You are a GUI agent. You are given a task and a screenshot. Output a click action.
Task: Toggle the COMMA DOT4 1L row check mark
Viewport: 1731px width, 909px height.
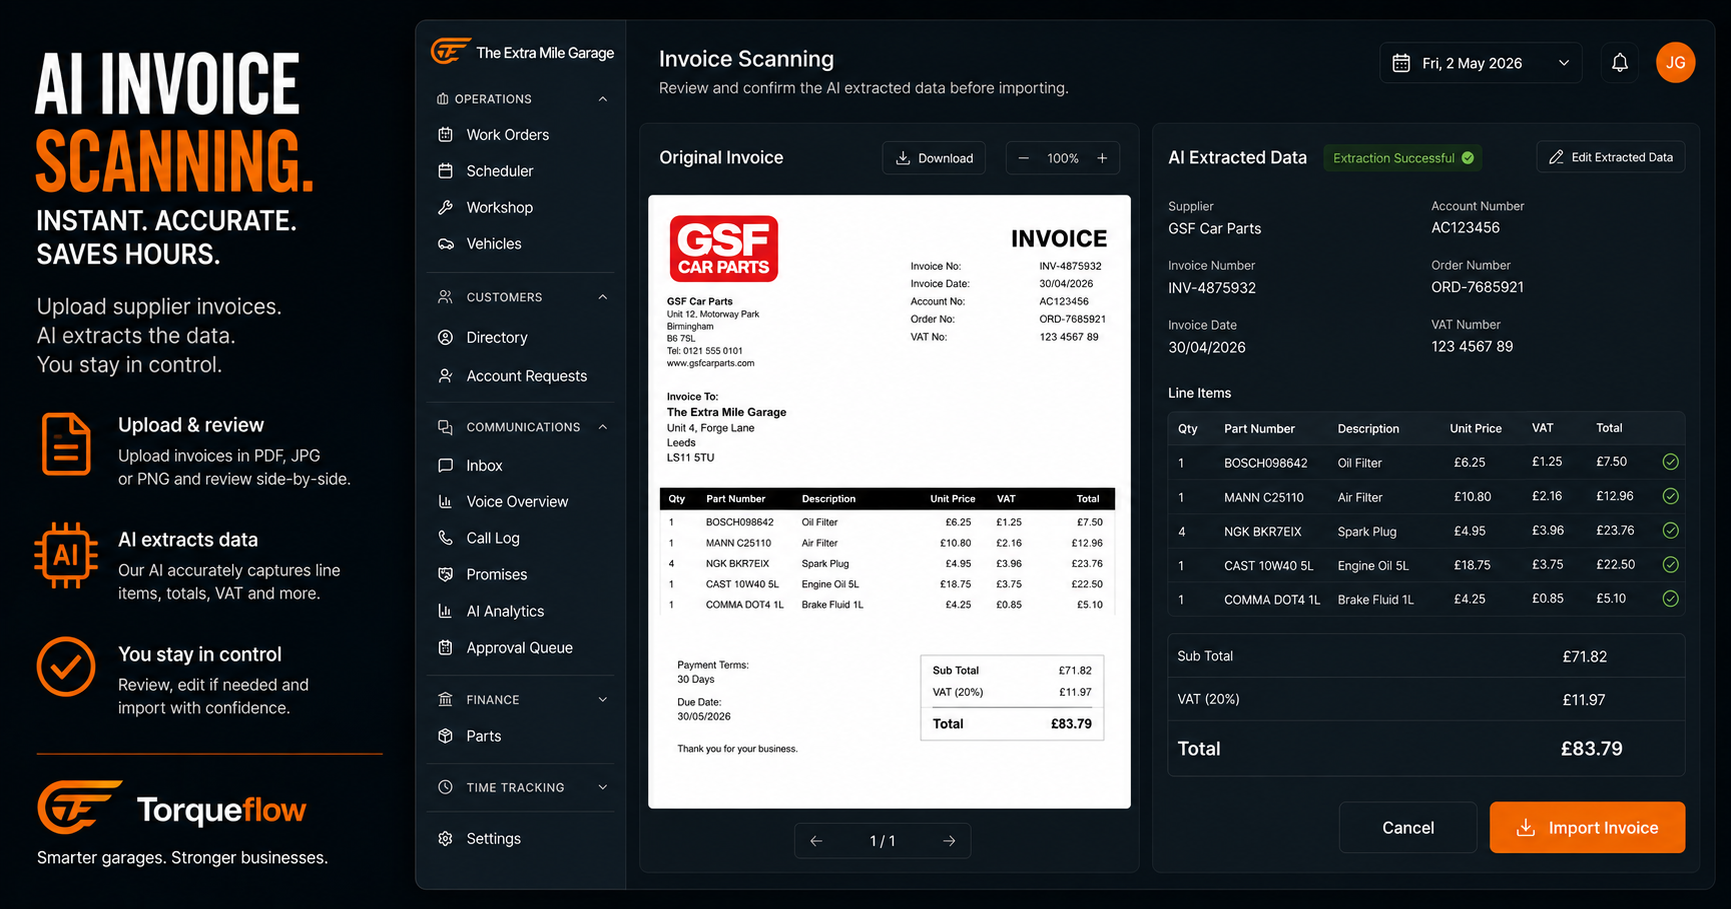pyautogui.click(x=1670, y=599)
